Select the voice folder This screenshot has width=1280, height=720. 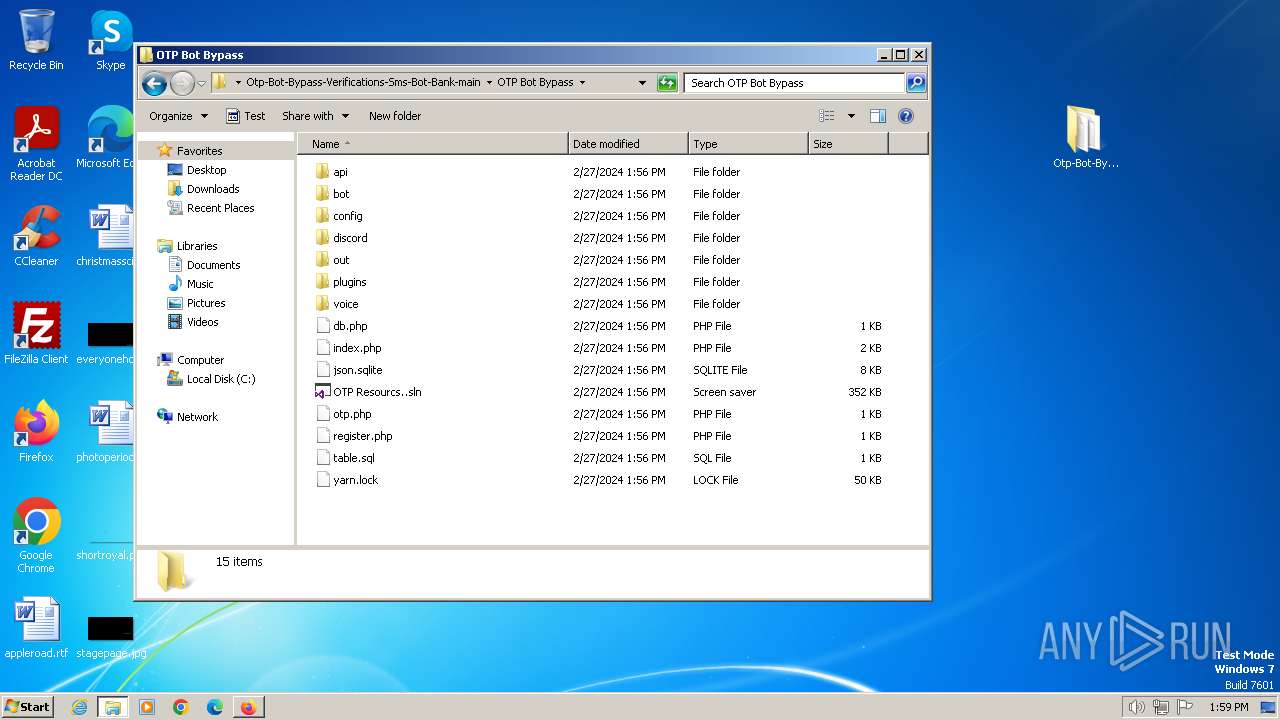tap(345, 304)
